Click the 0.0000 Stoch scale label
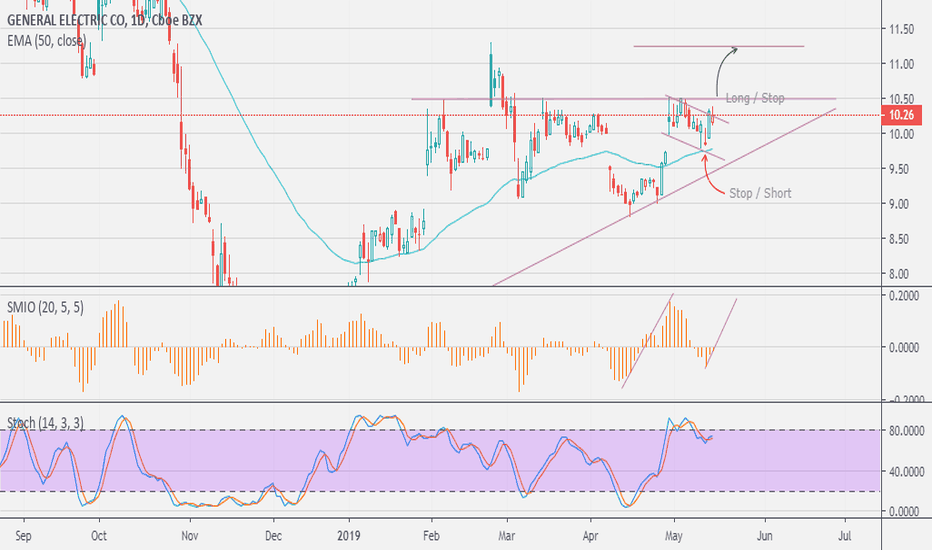The image size is (932, 550). pos(906,511)
